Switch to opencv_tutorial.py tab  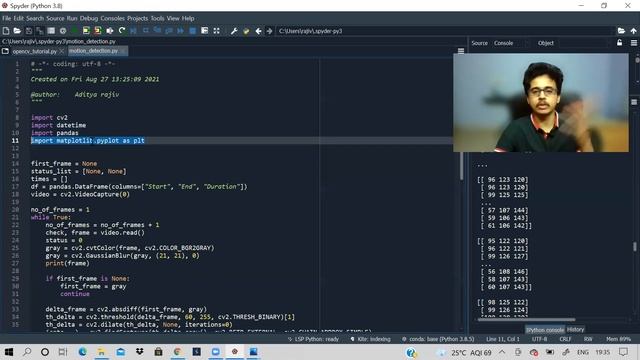tap(35, 51)
